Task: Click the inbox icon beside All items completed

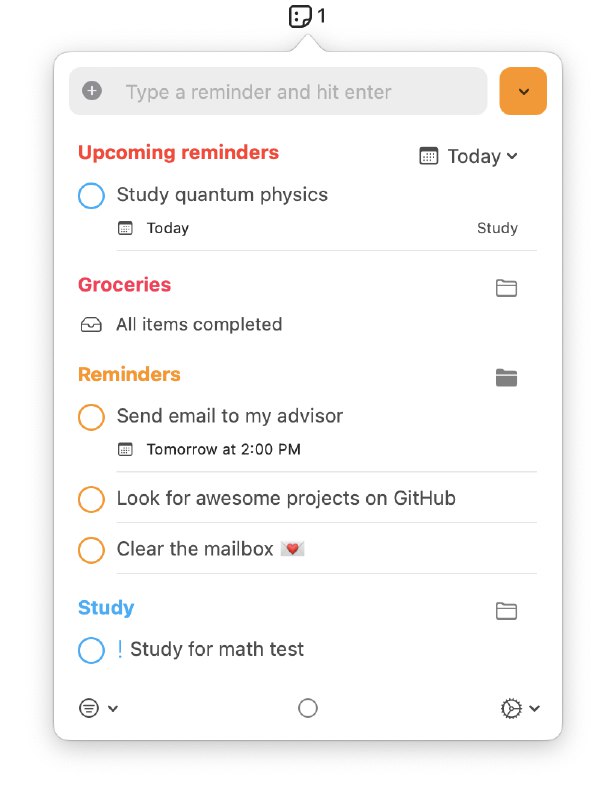Action: click(x=91, y=324)
